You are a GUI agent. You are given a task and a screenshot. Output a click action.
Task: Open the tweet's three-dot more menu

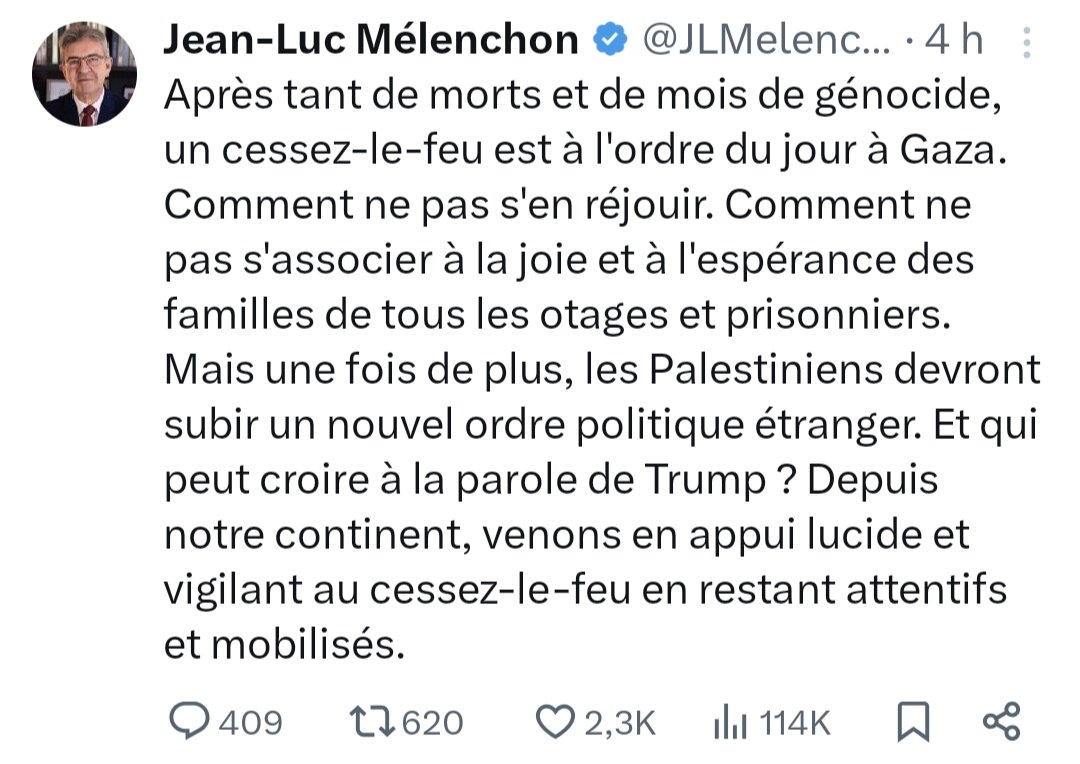pyautogui.click(x=1026, y=43)
